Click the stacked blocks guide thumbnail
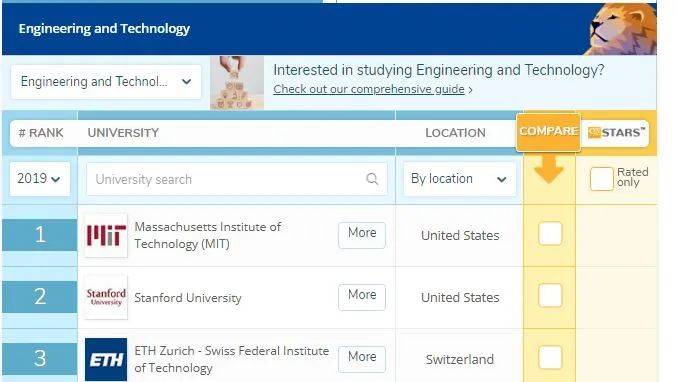This screenshot has width=678, height=382. [237, 82]
